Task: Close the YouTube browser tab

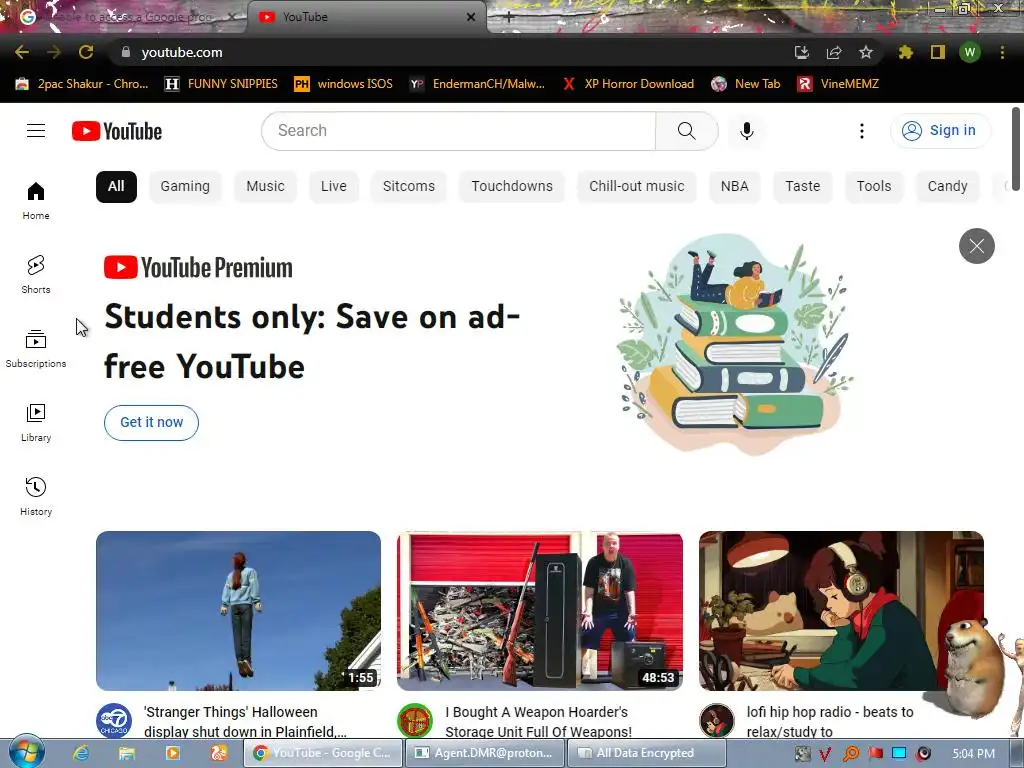Action: pyautogui.click(x=471, y=18)
